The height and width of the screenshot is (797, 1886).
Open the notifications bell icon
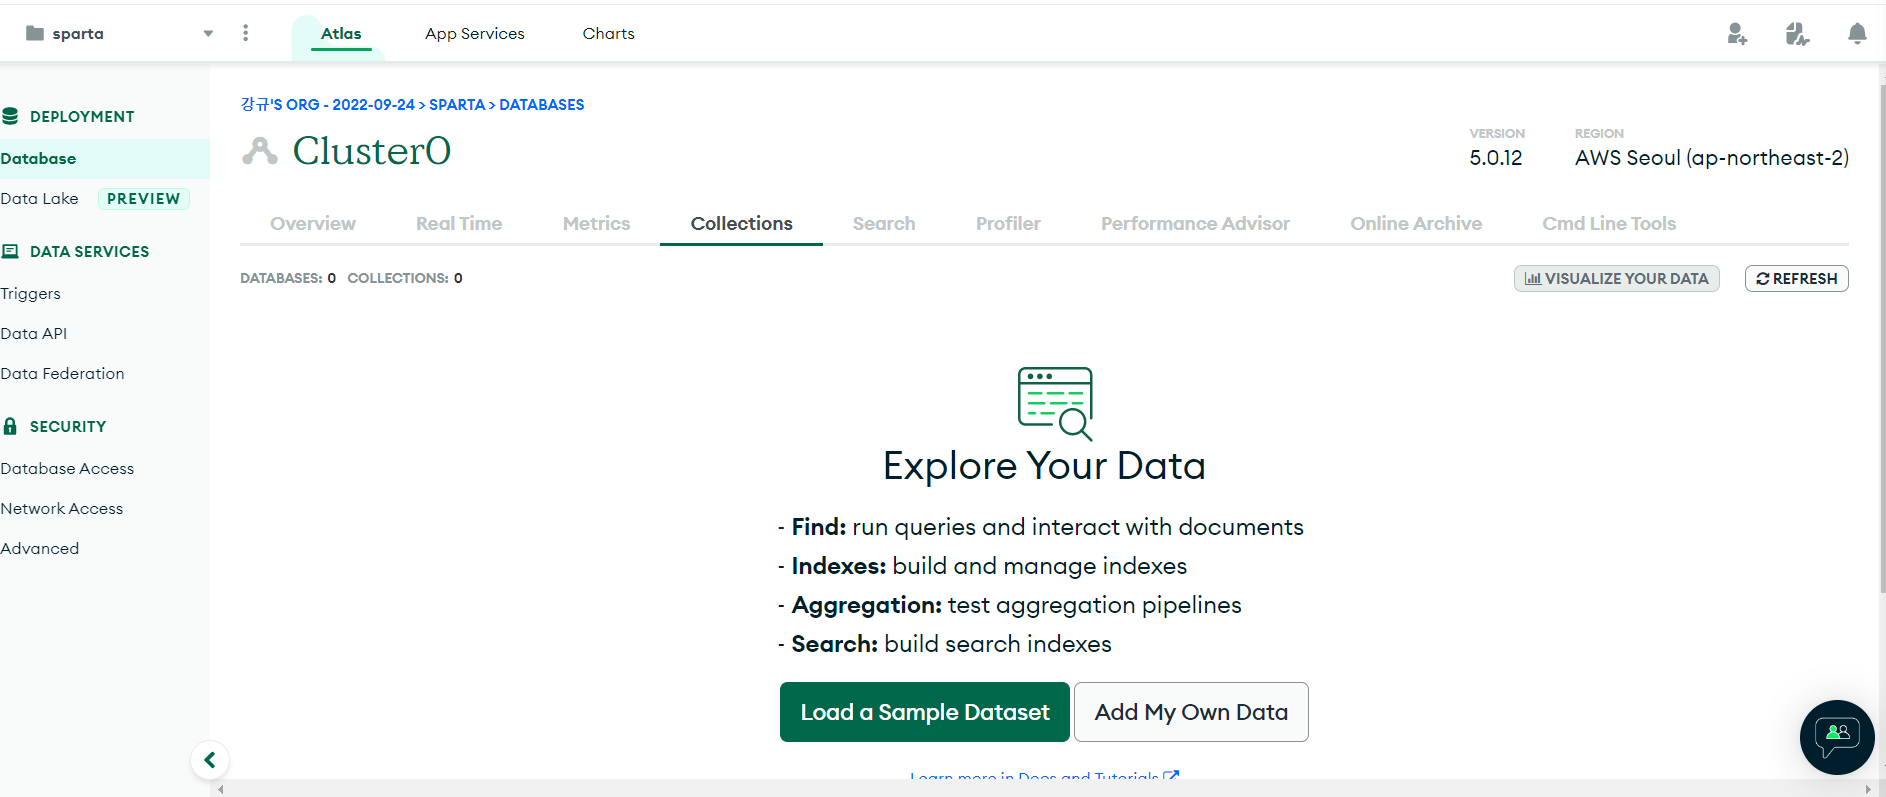[x=1857, y=34]
